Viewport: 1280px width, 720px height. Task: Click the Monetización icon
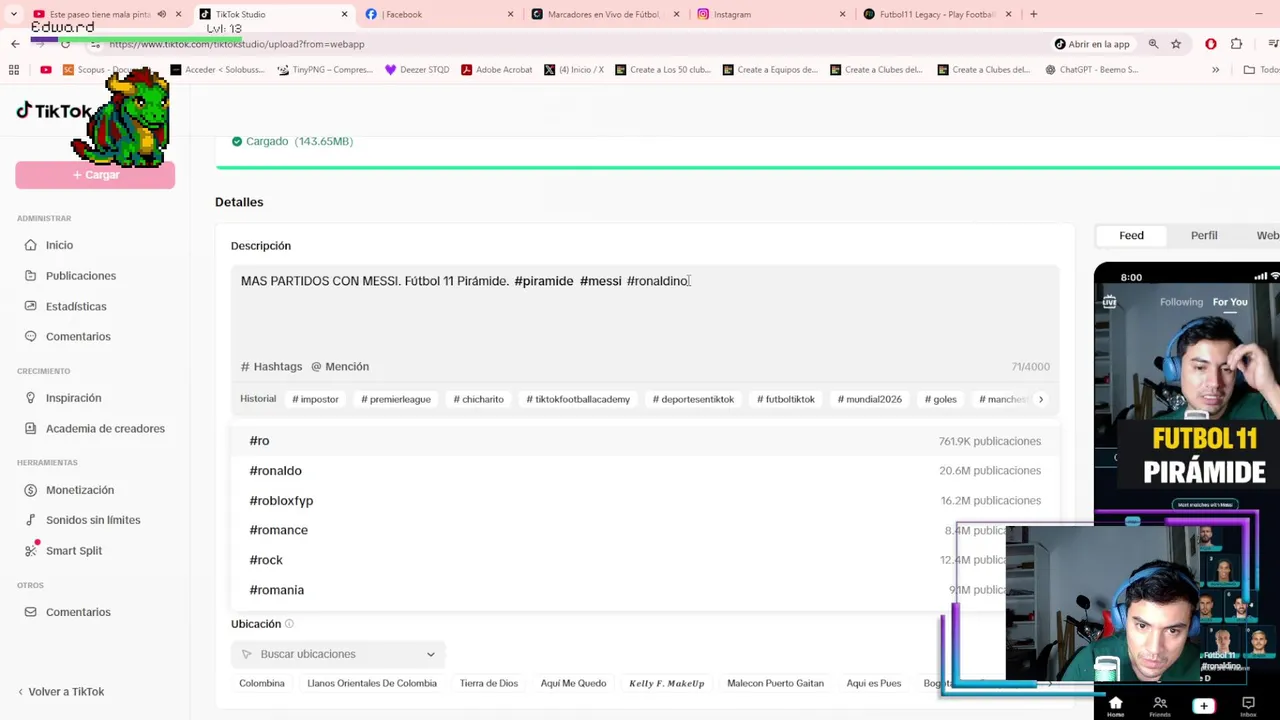(30, 490)
